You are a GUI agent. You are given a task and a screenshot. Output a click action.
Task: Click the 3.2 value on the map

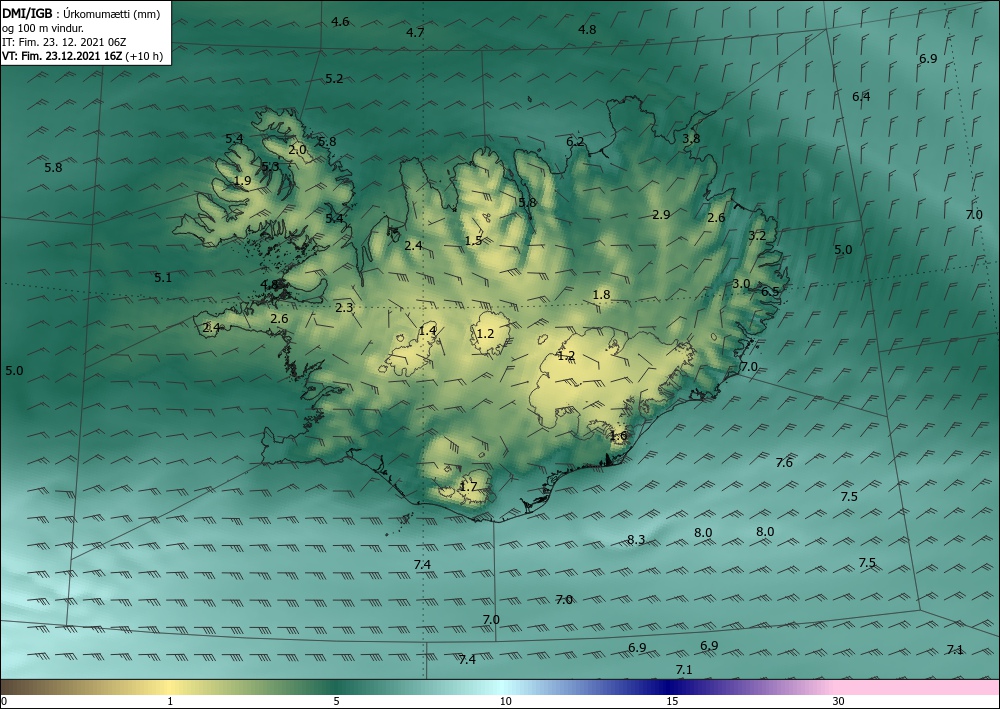(x=757, y=236)
